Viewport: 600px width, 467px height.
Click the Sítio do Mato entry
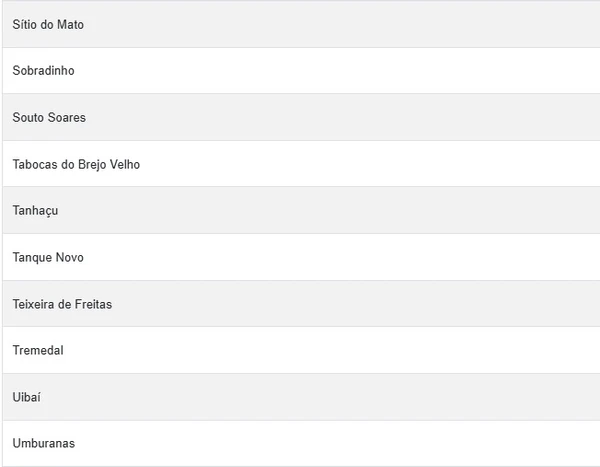[x=48, y=24]
